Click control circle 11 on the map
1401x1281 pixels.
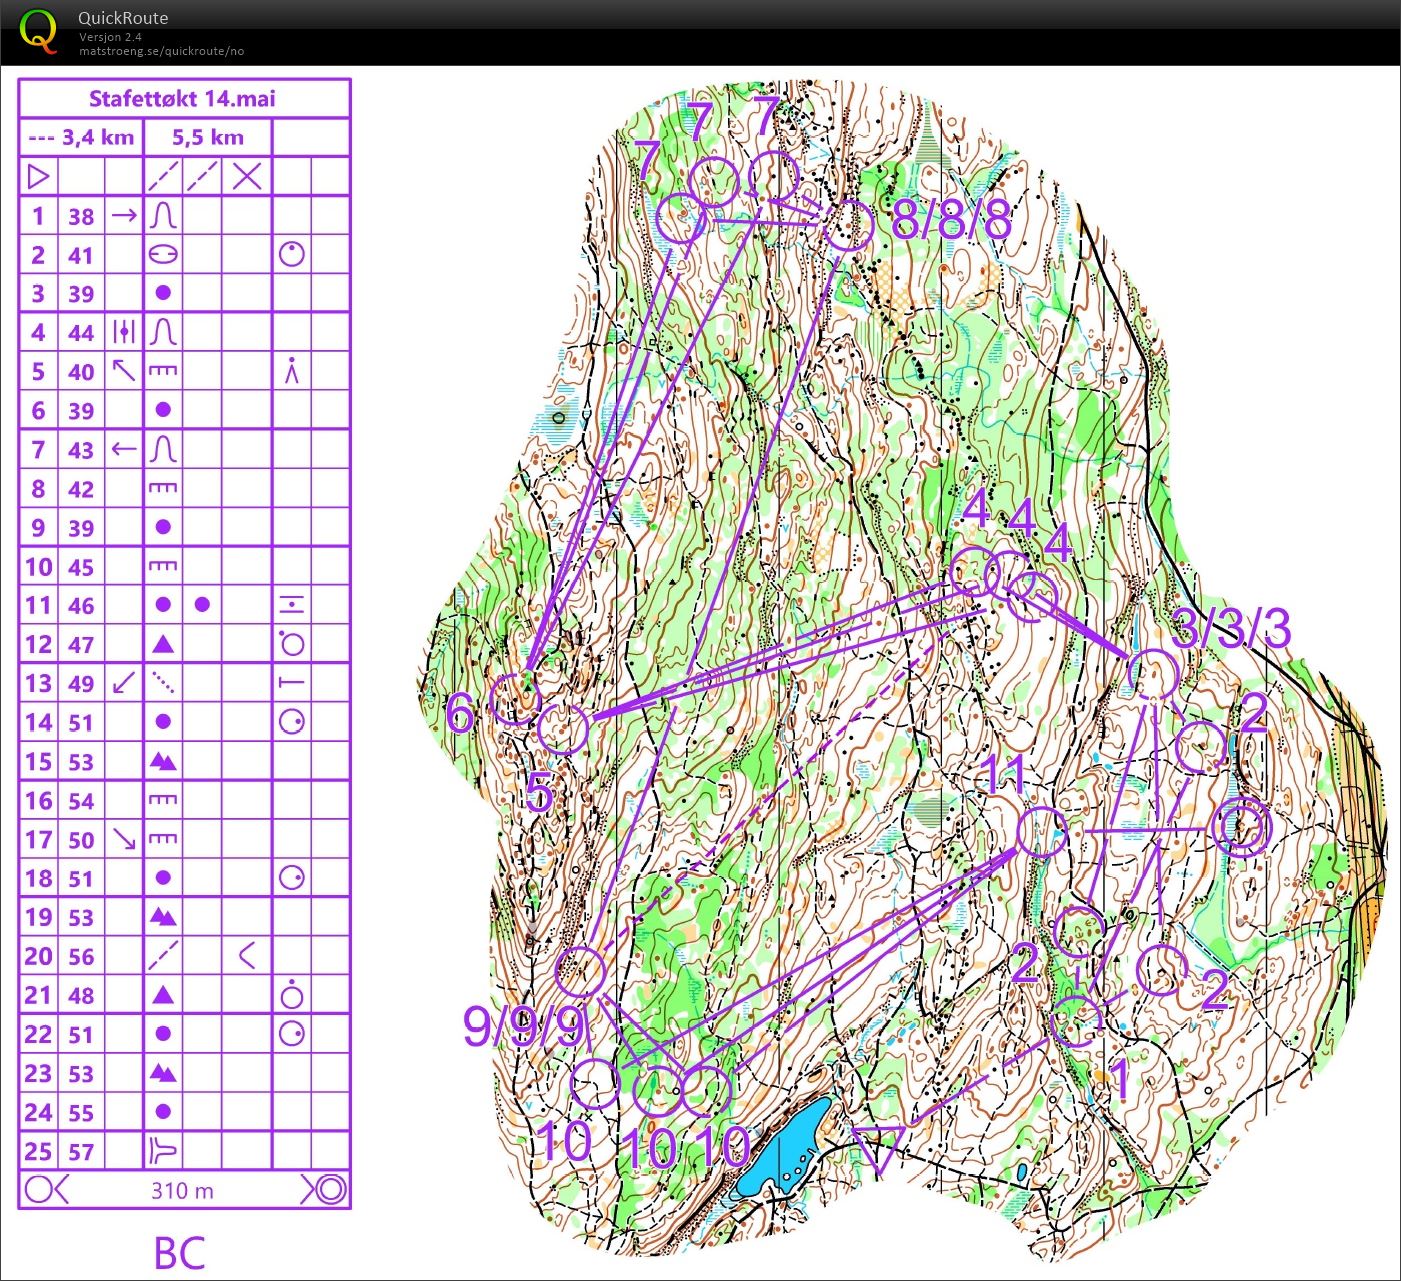(x=1042, y=832)
